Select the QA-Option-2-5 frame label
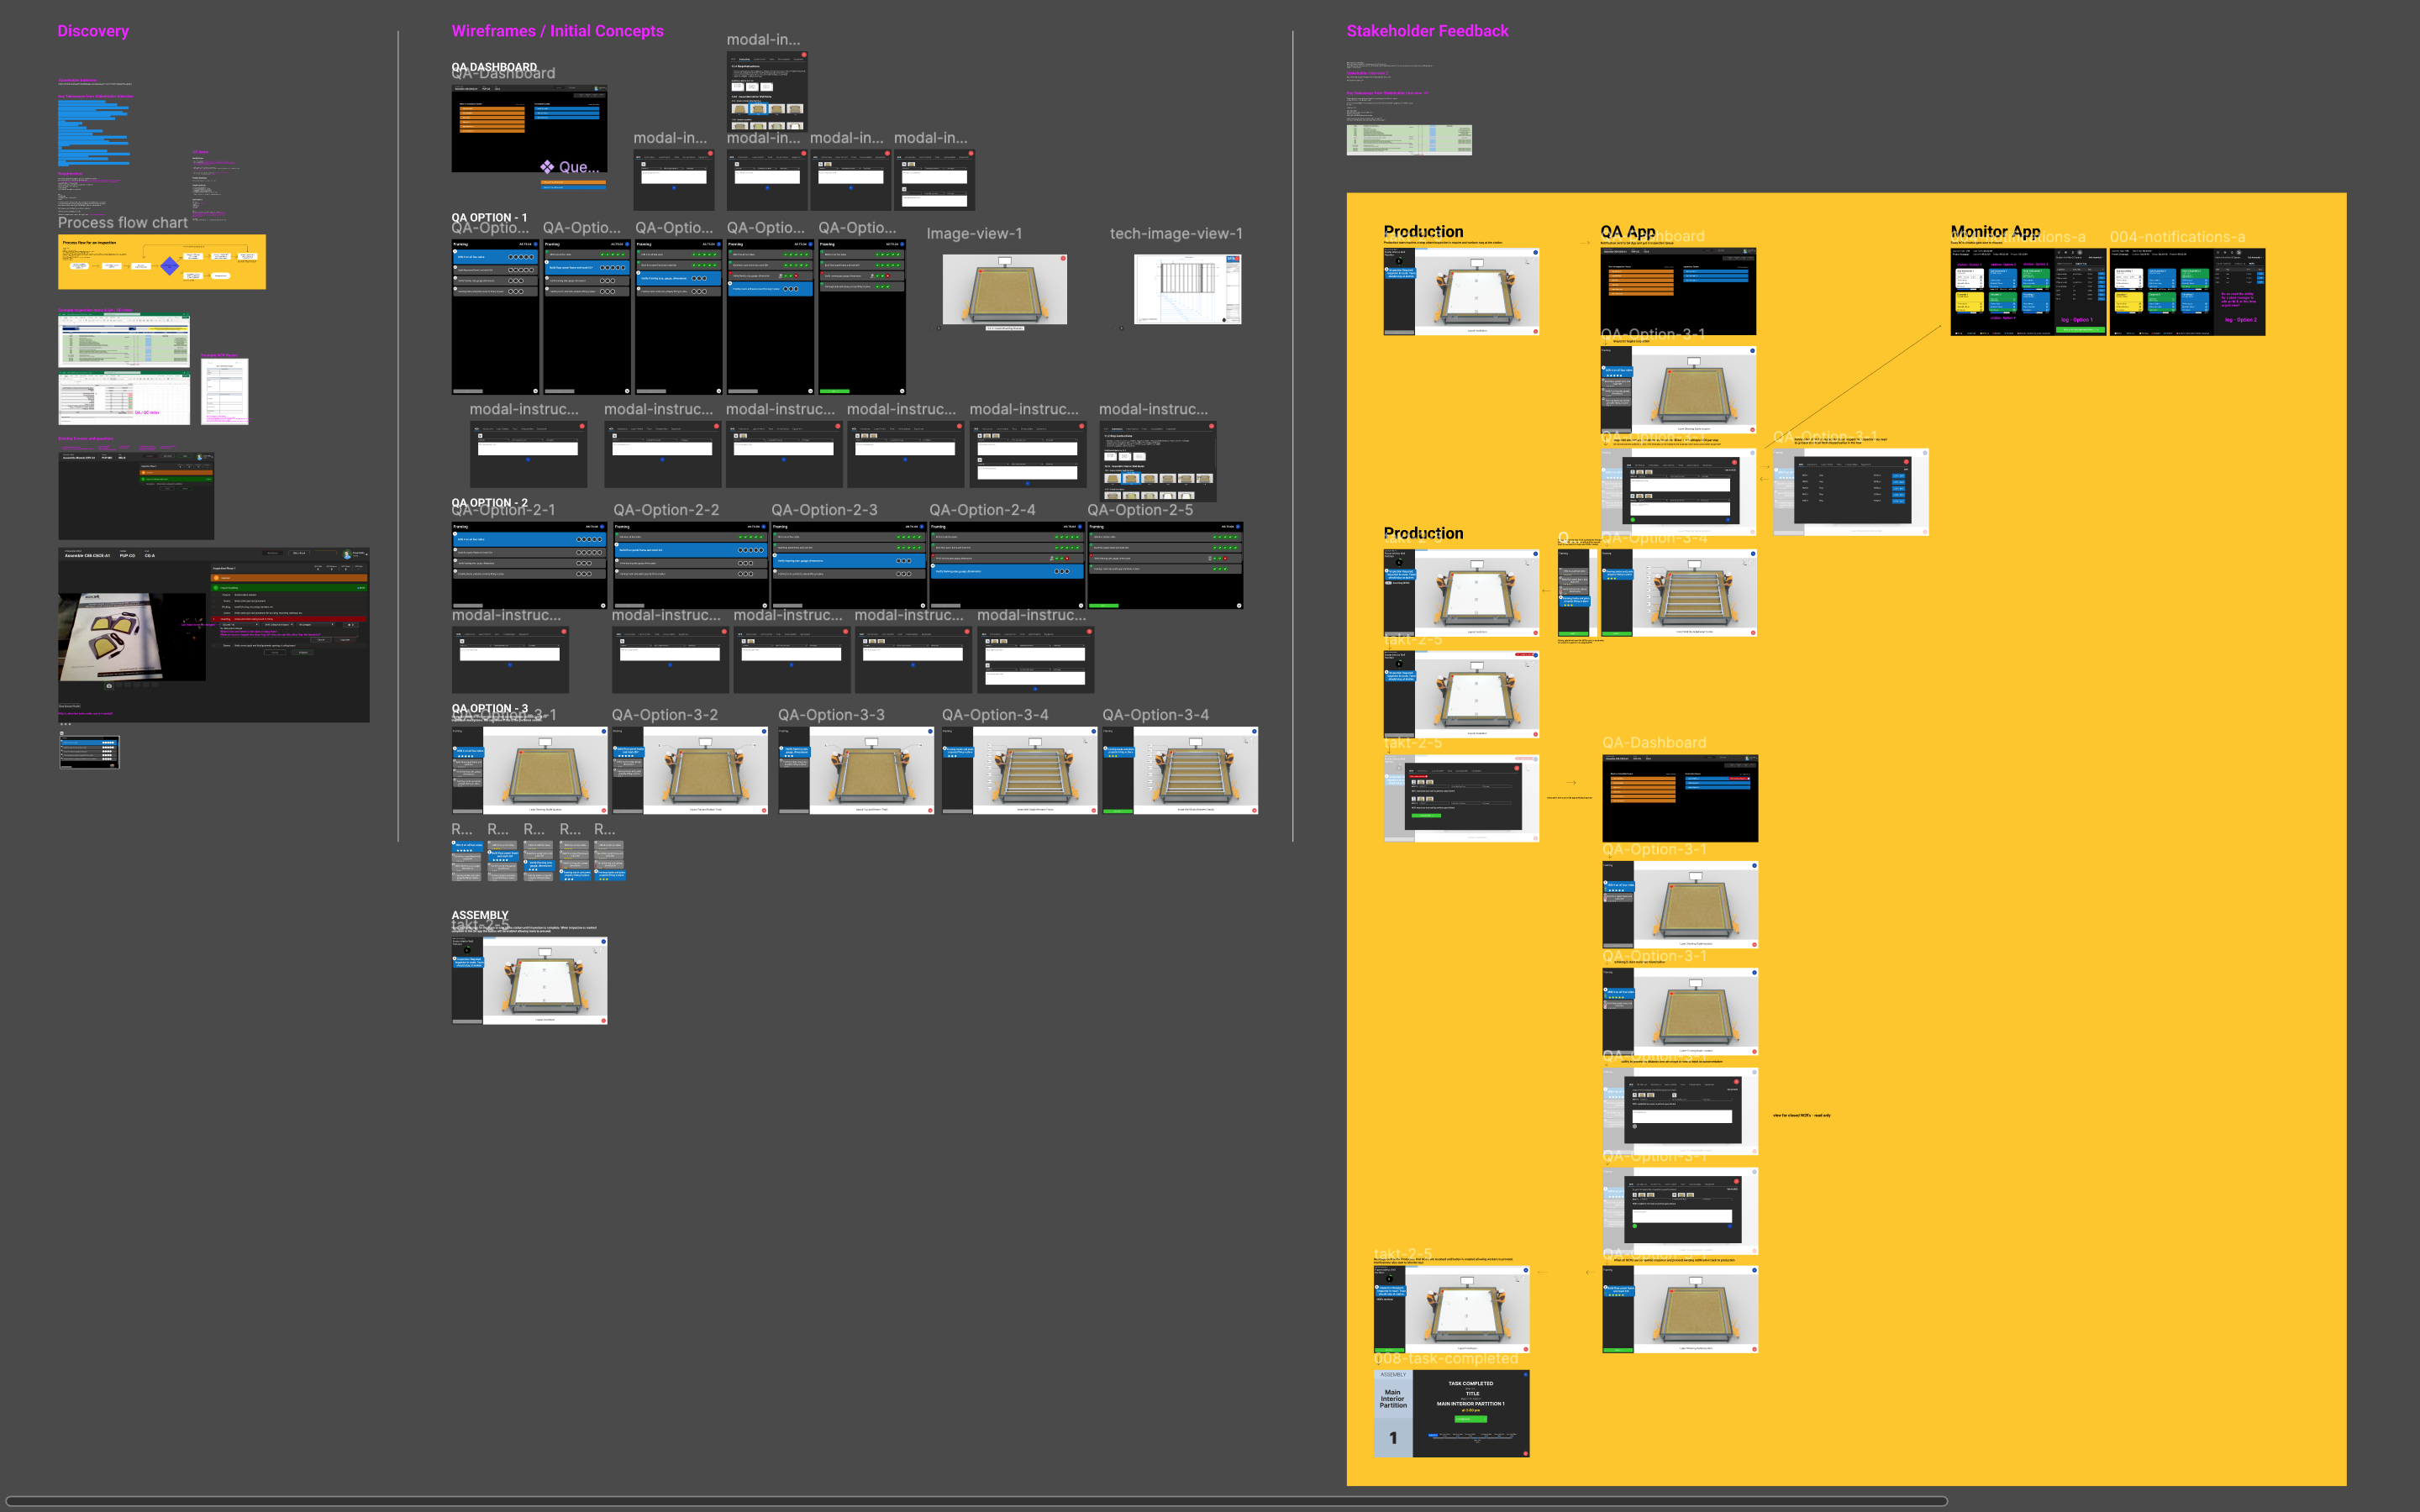2420x1512 pixels. [1140, 510]
